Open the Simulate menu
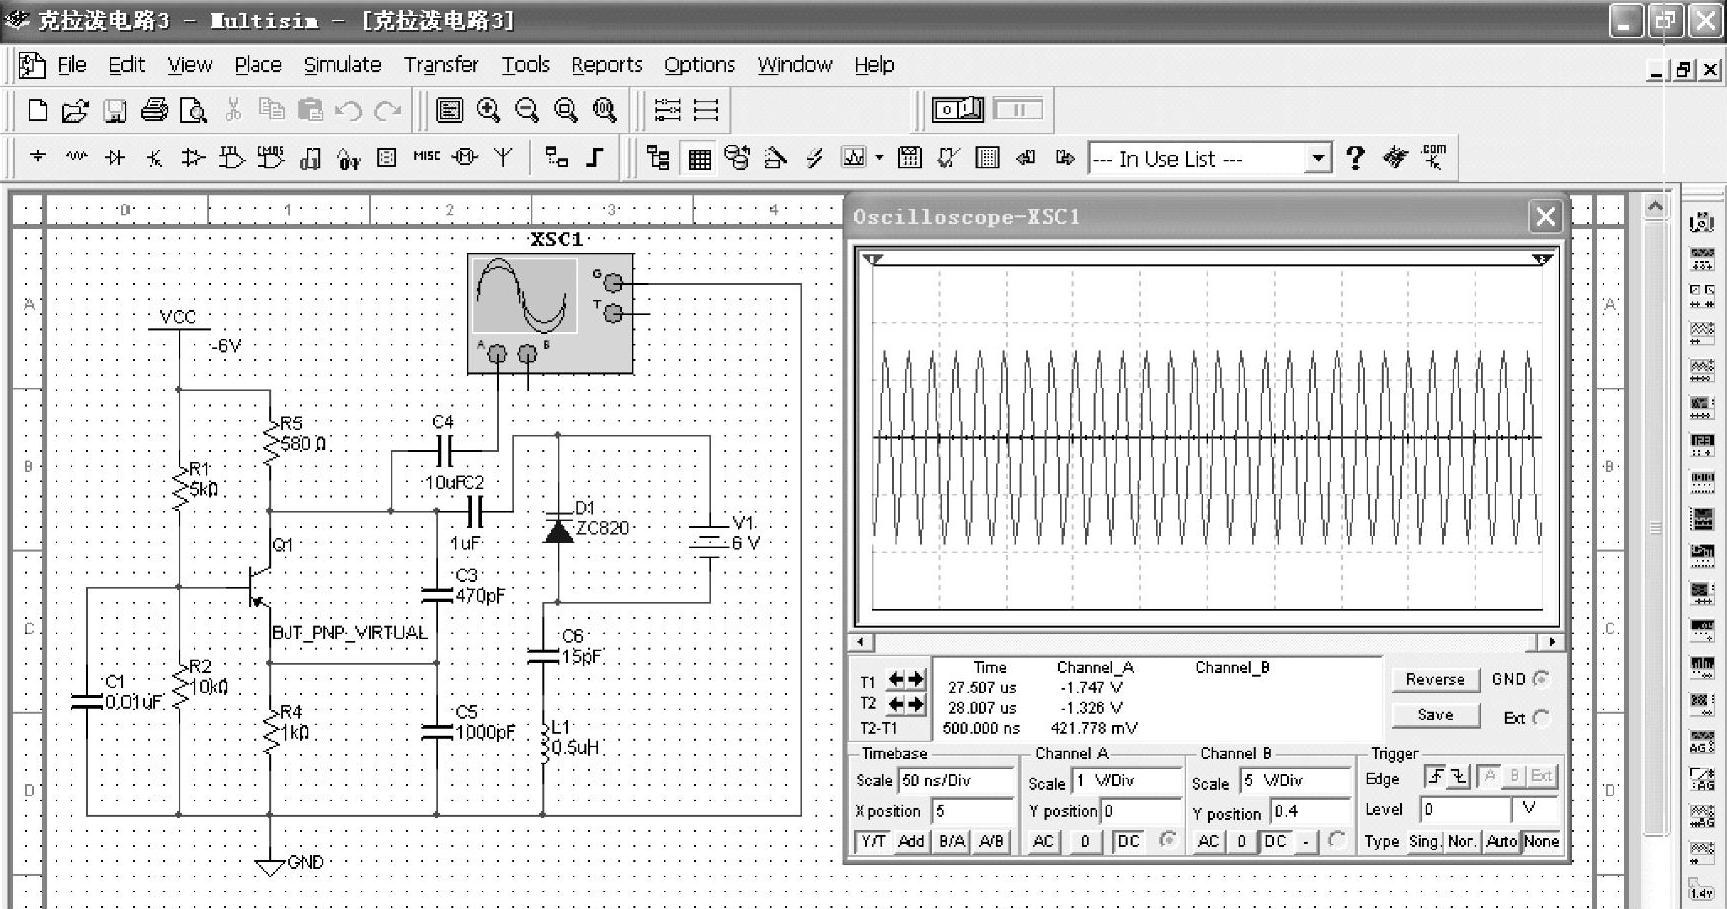The image size is (1727, 909). point(342,65)
